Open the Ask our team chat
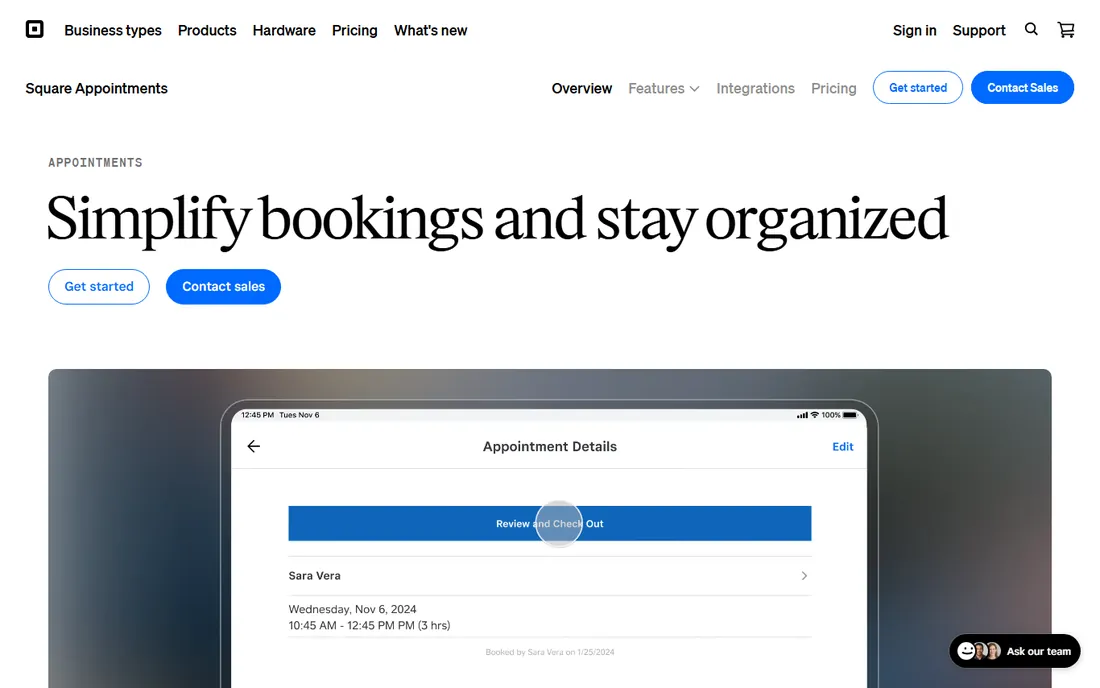This screenshot has width=1100, height=688. [1014, 651]
